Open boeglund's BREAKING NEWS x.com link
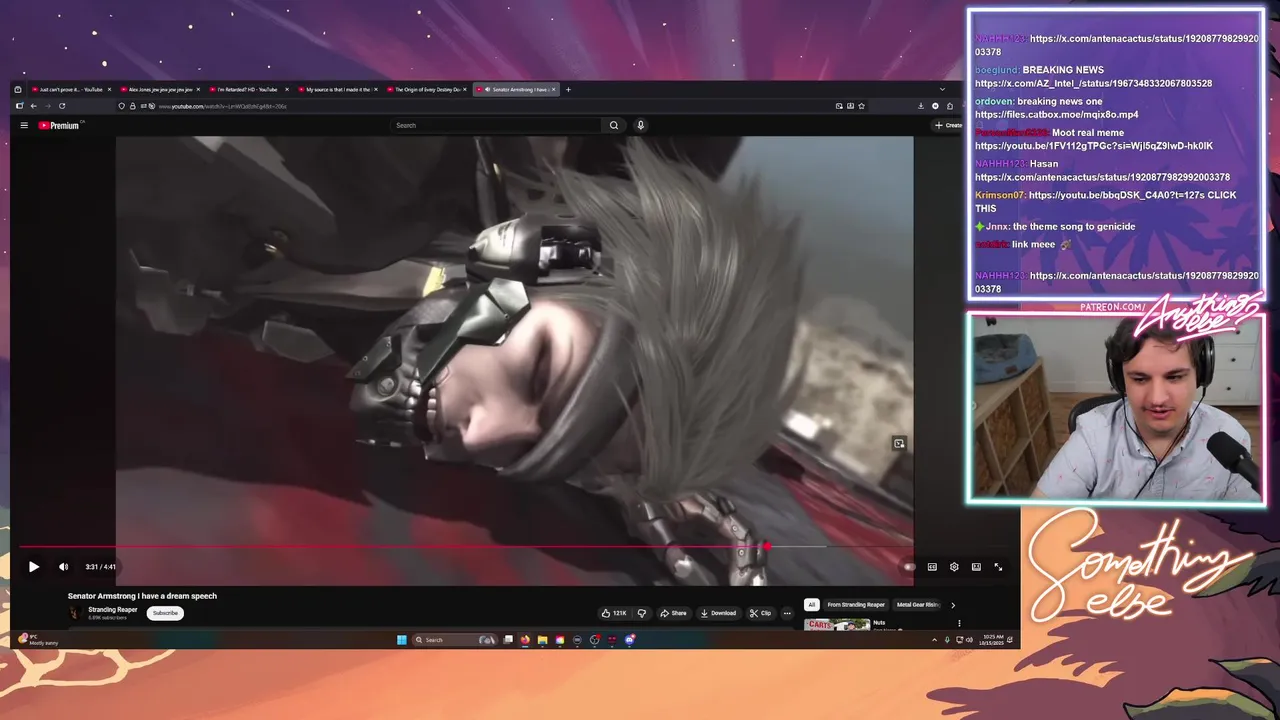The width and height of the screenshot is (1280, 720). pyautogui.click(x=1093, y=83)
